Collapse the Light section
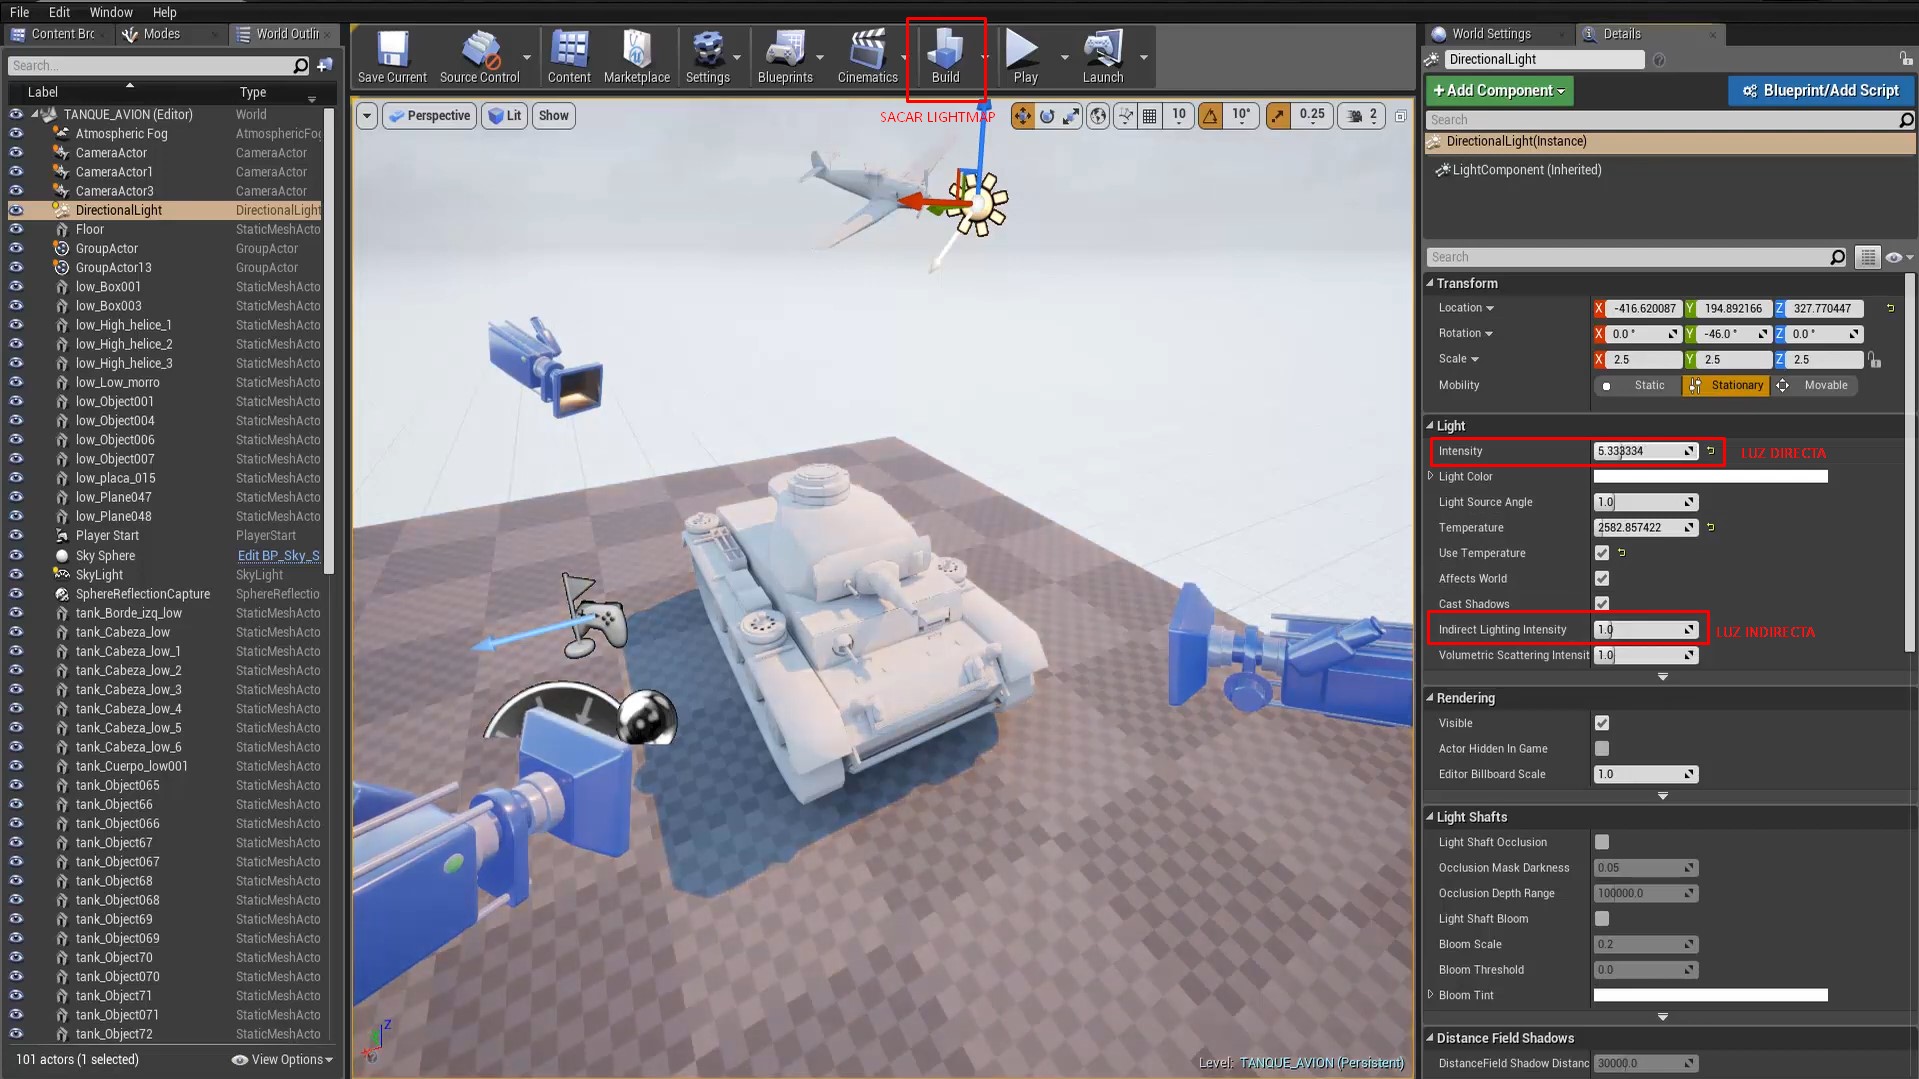 tap(1430, 425)
